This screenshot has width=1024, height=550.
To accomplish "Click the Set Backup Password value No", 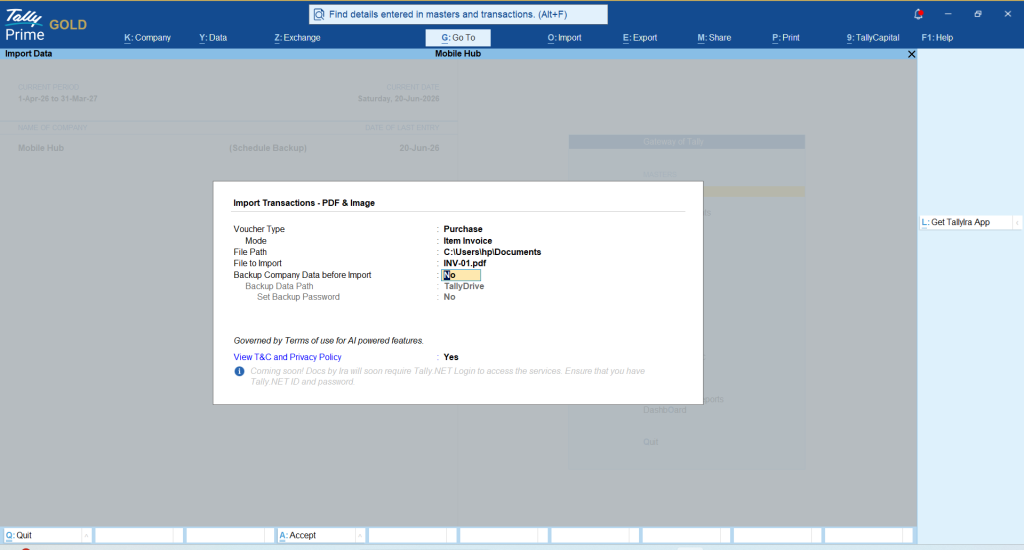I will 449,297.
